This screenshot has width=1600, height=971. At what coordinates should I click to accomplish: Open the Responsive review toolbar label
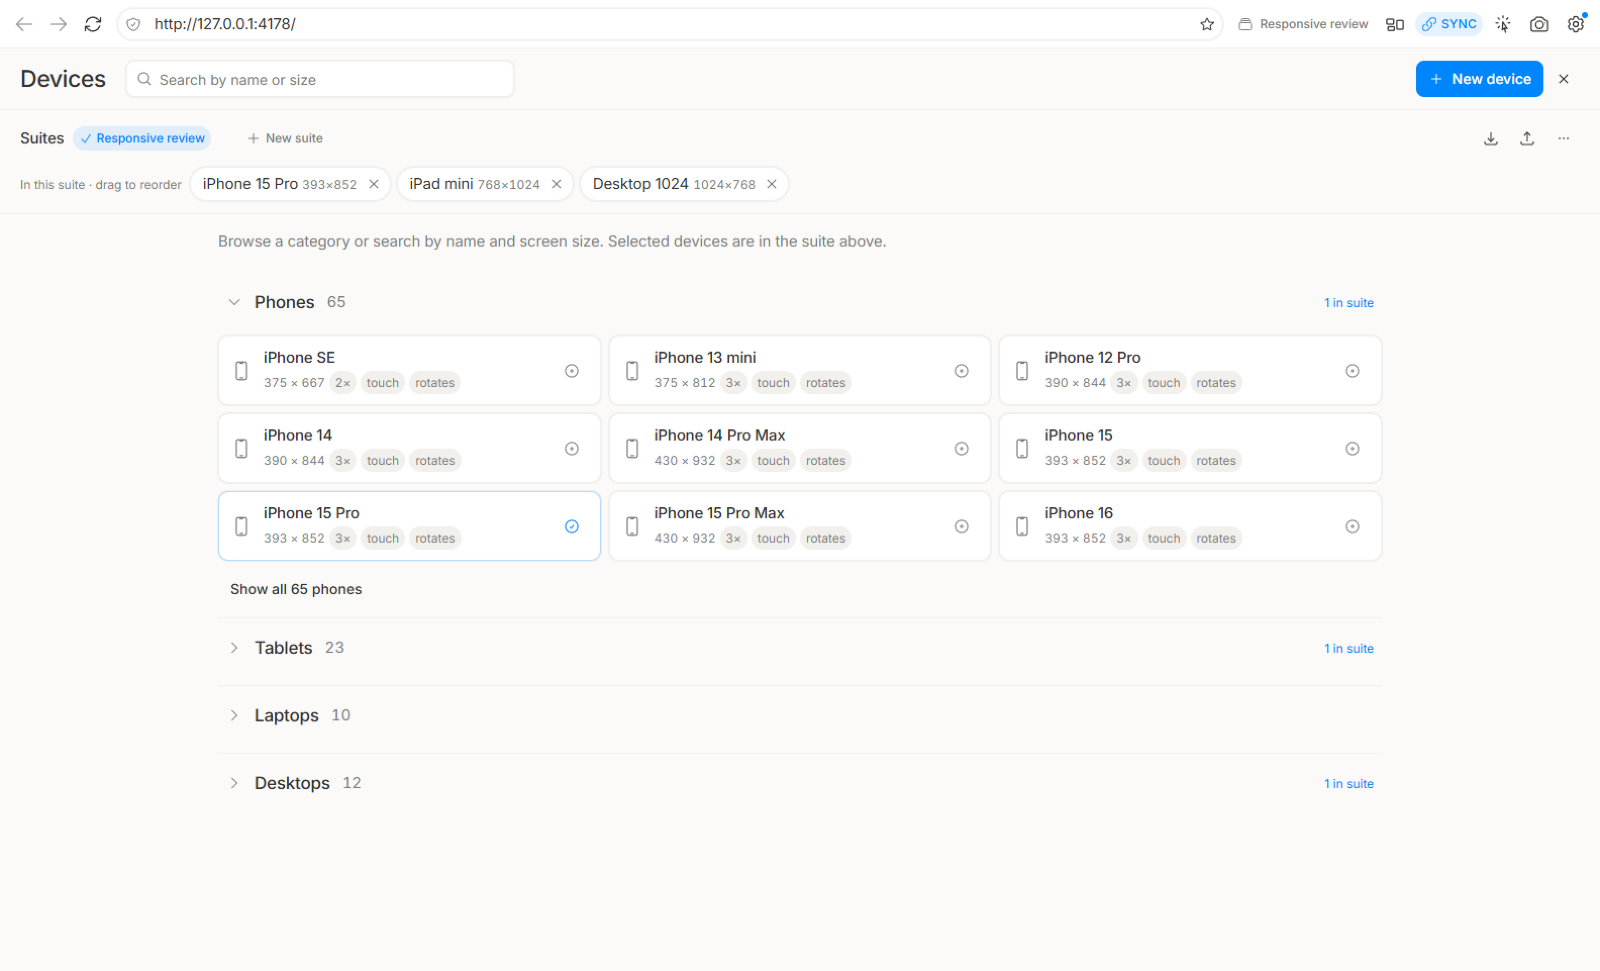click(x=1303, y=24)
